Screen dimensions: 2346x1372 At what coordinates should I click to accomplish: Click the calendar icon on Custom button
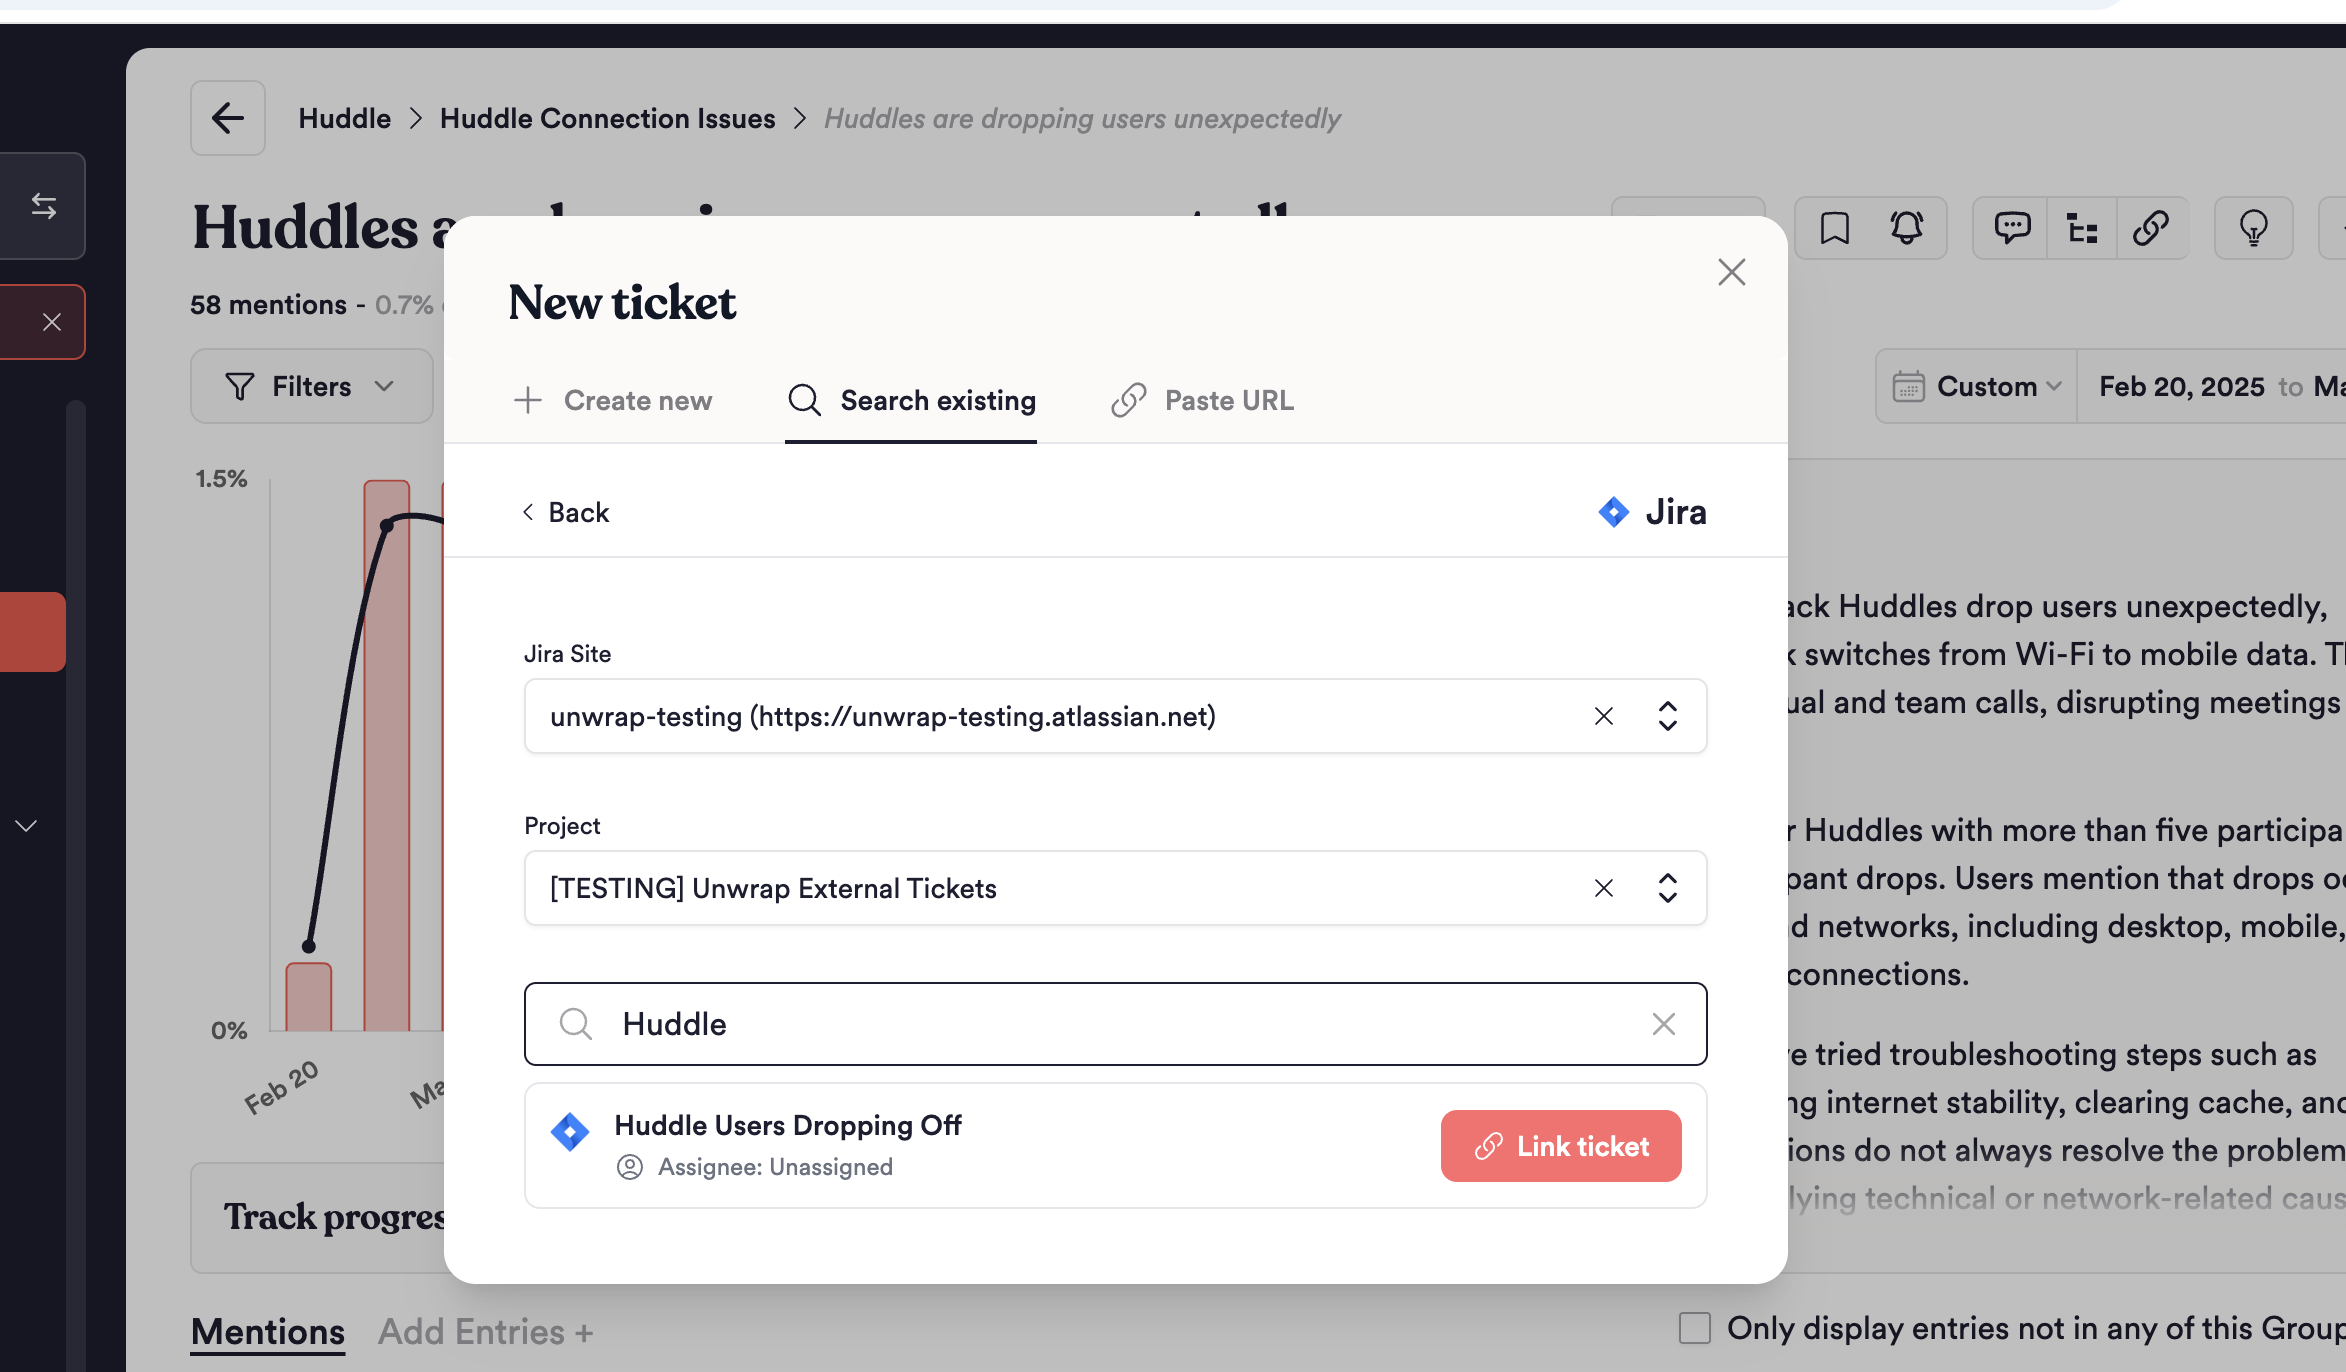pyautogui.click(x=1908, y=386)
